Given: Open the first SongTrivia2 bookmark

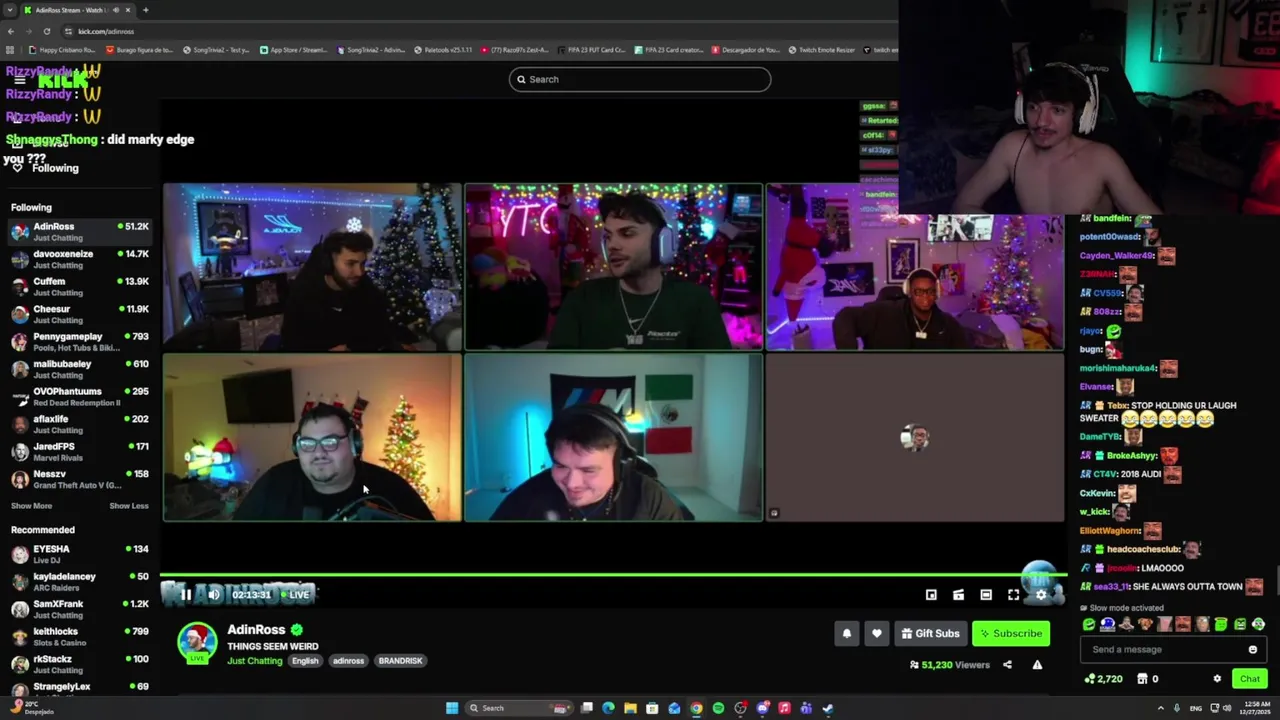Looking at the screenshot, I should pyautogui.click(x=215, y=50).
